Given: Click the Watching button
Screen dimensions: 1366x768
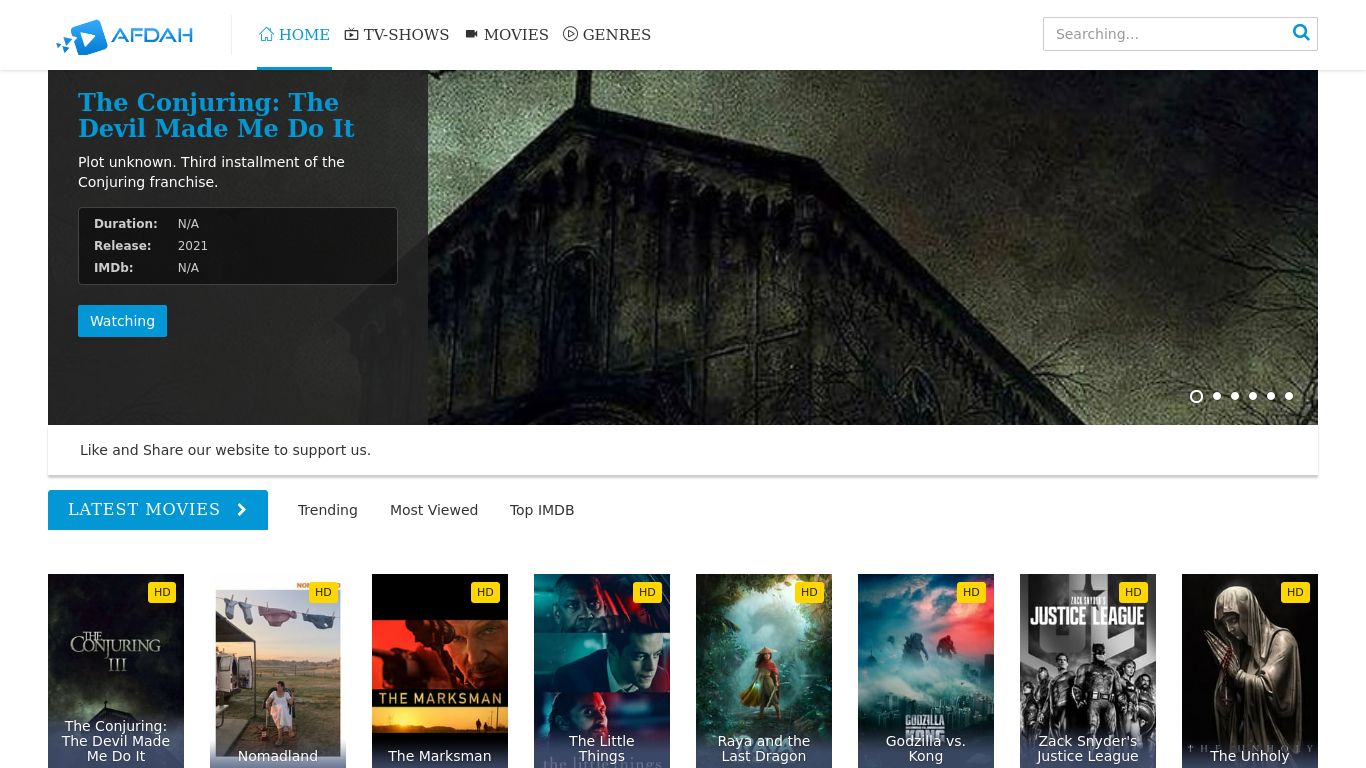Looking at the screenshot, I should tap(122, 321).
